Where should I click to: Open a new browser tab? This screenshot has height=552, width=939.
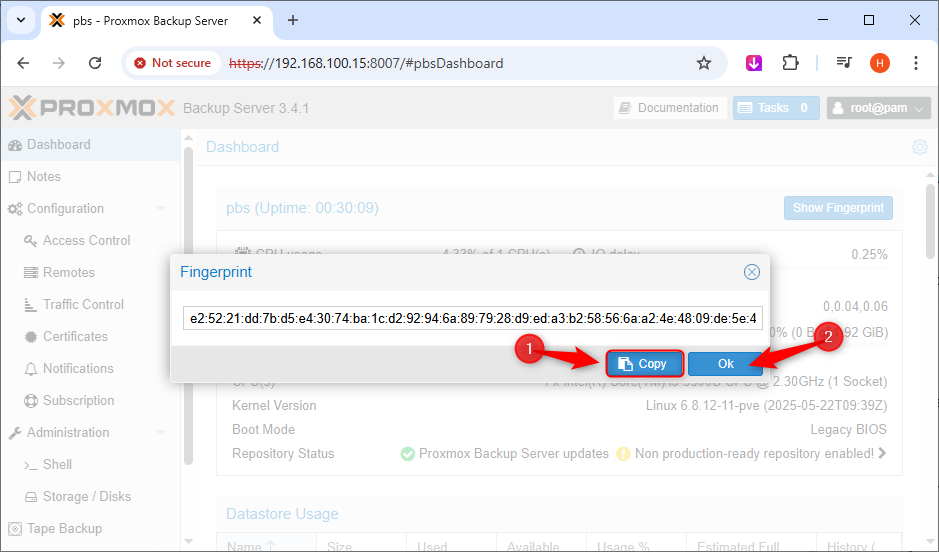pos(292,20)
